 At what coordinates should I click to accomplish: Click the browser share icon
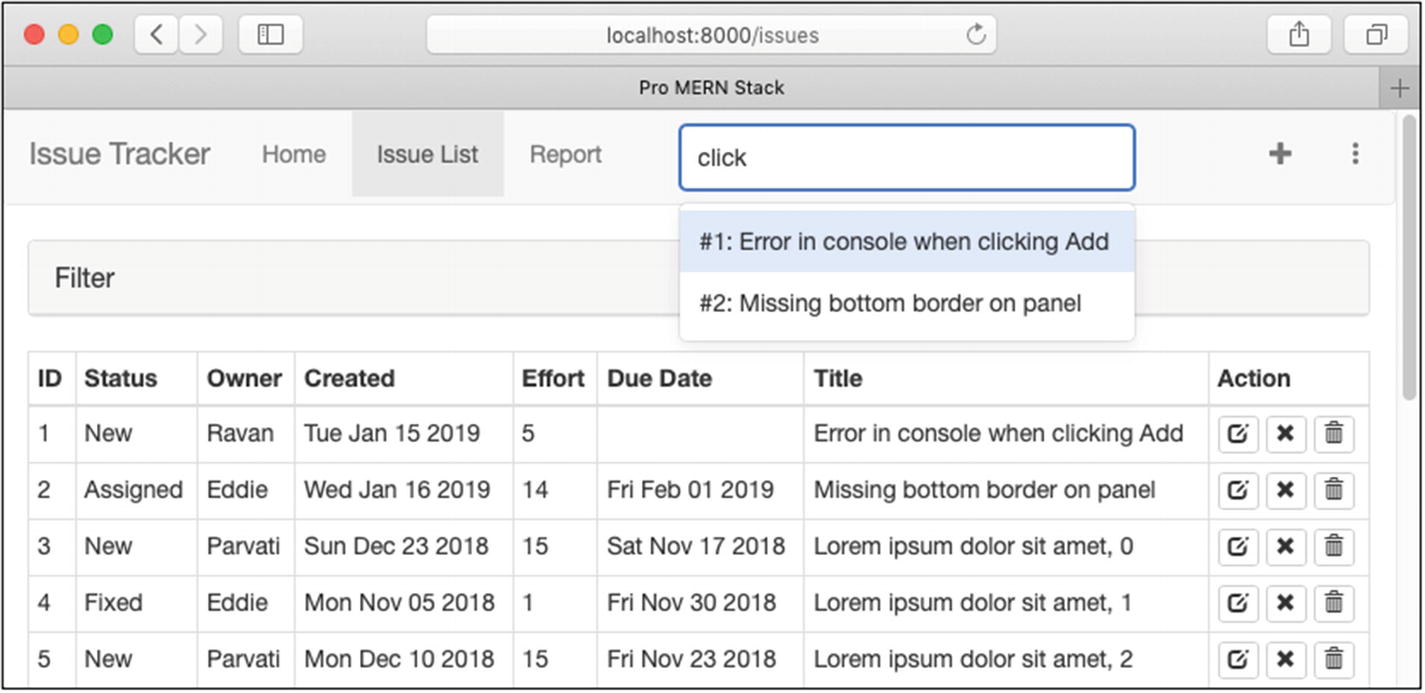click(1299, 35)
